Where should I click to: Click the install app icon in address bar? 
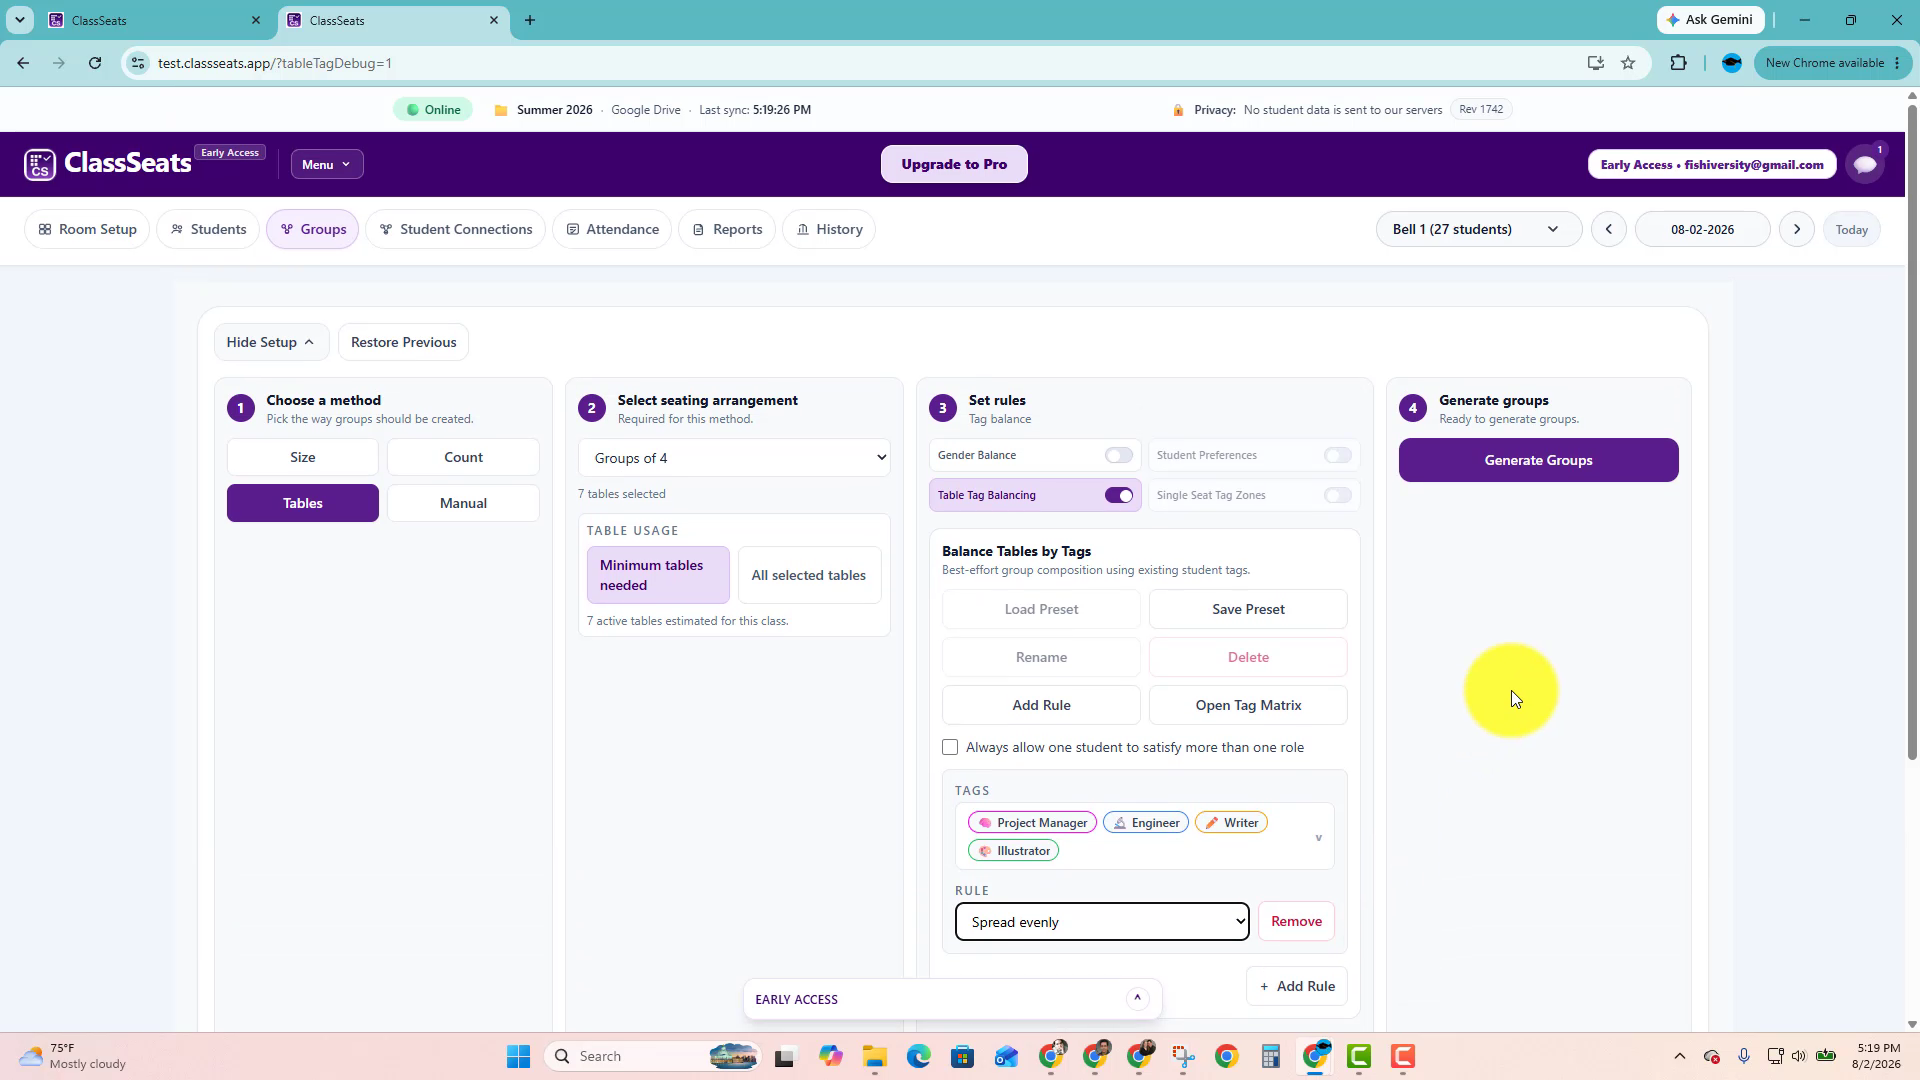coord(1595,63)
